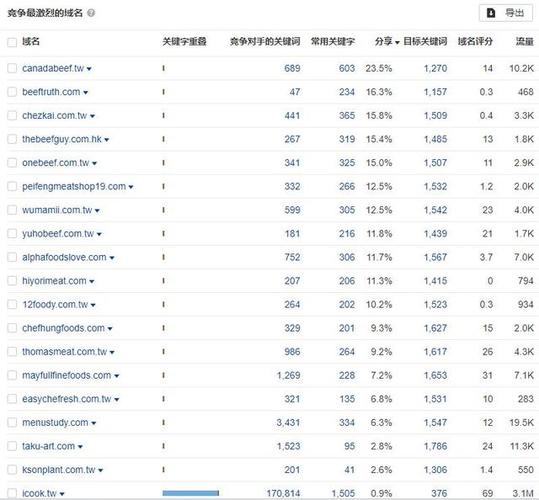Click target keywords value 1,786 for taku-art.com
The width and height of the screenshot is (539, 500).
pos(436,446)
